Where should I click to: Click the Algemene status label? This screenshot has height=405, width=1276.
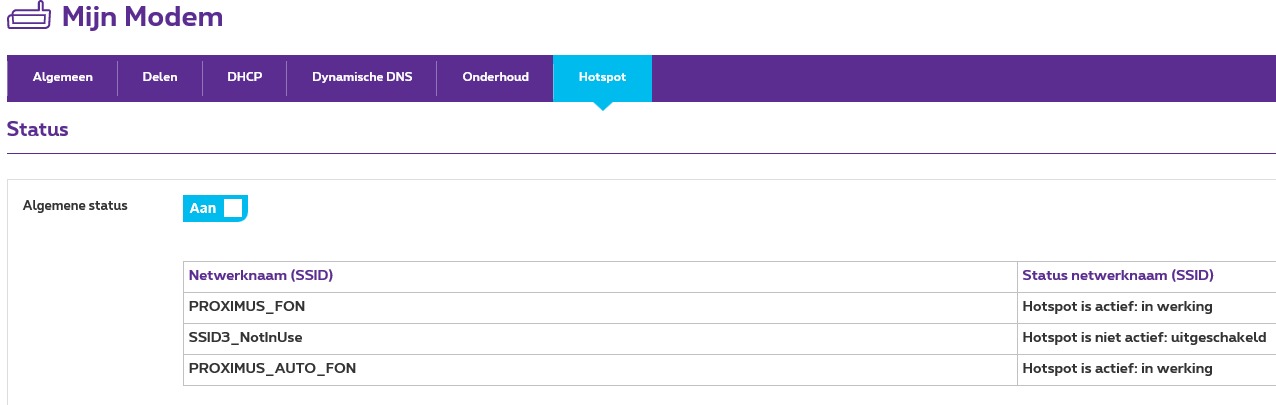pyautogui.click(x=75, y=206)
